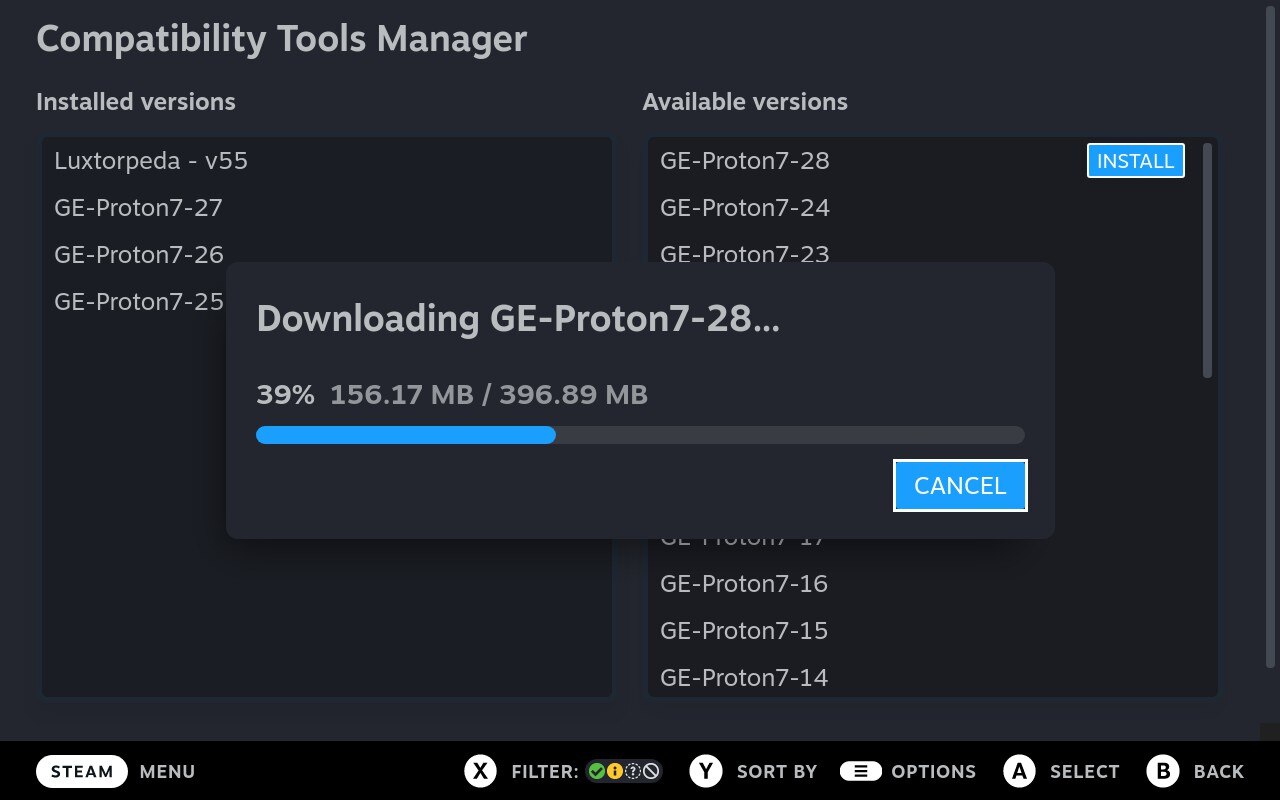Click the SORT BY label
Image resolution: width=1280 pixels, height=800 pixels.
777,772
